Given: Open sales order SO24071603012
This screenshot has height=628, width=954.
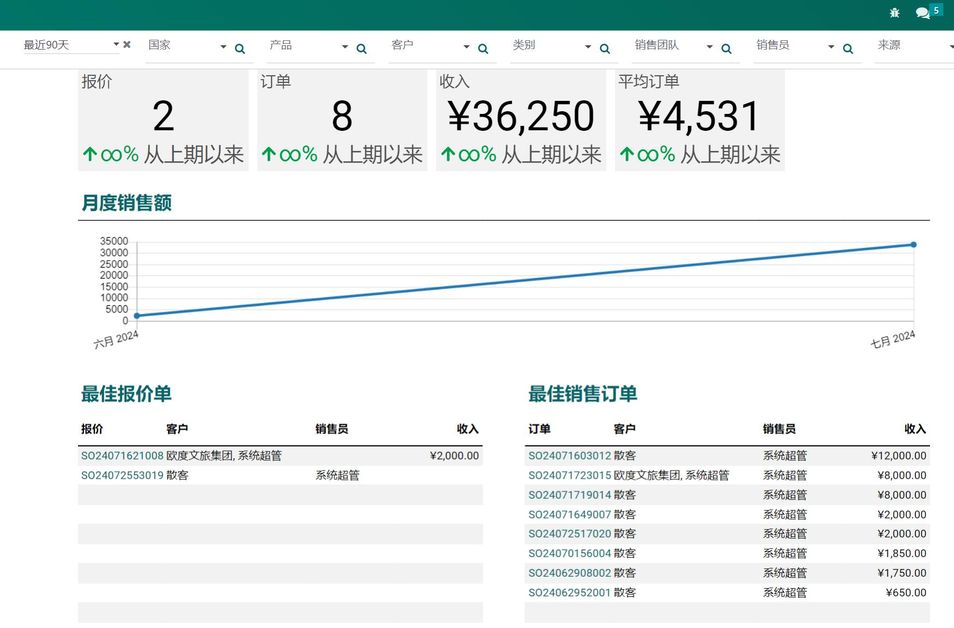Looking at the screenshot, I should pyautogui.click(x=569, y=456).
